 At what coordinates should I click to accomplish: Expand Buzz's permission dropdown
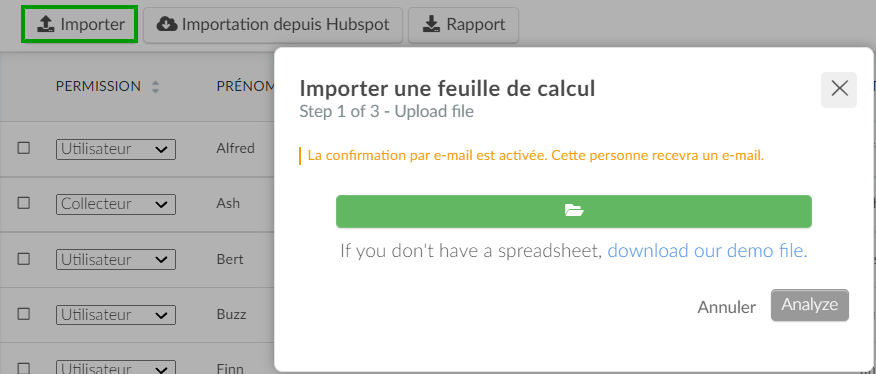point(116,315)
